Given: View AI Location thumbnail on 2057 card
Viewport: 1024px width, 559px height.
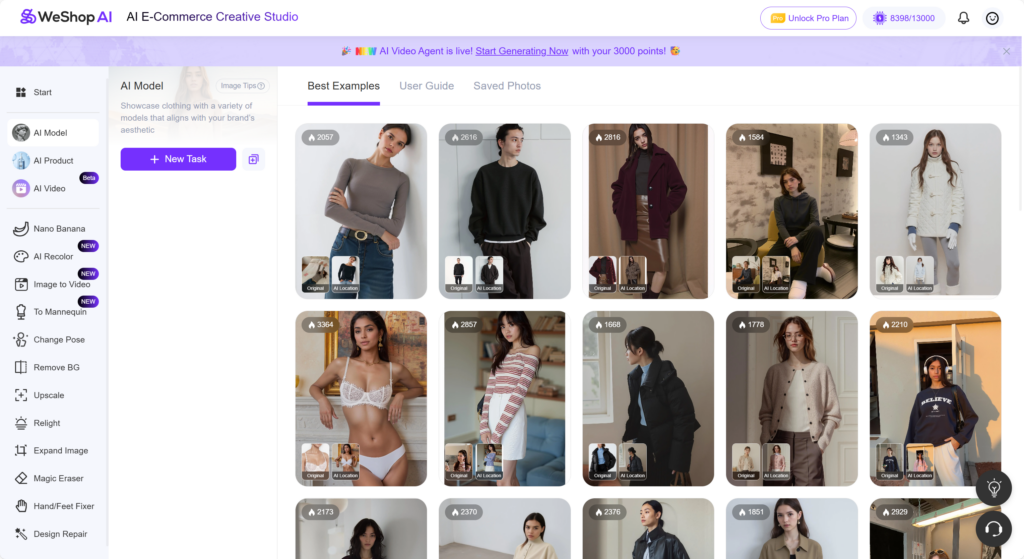Looking at the screenshot, I should (345, 274).
